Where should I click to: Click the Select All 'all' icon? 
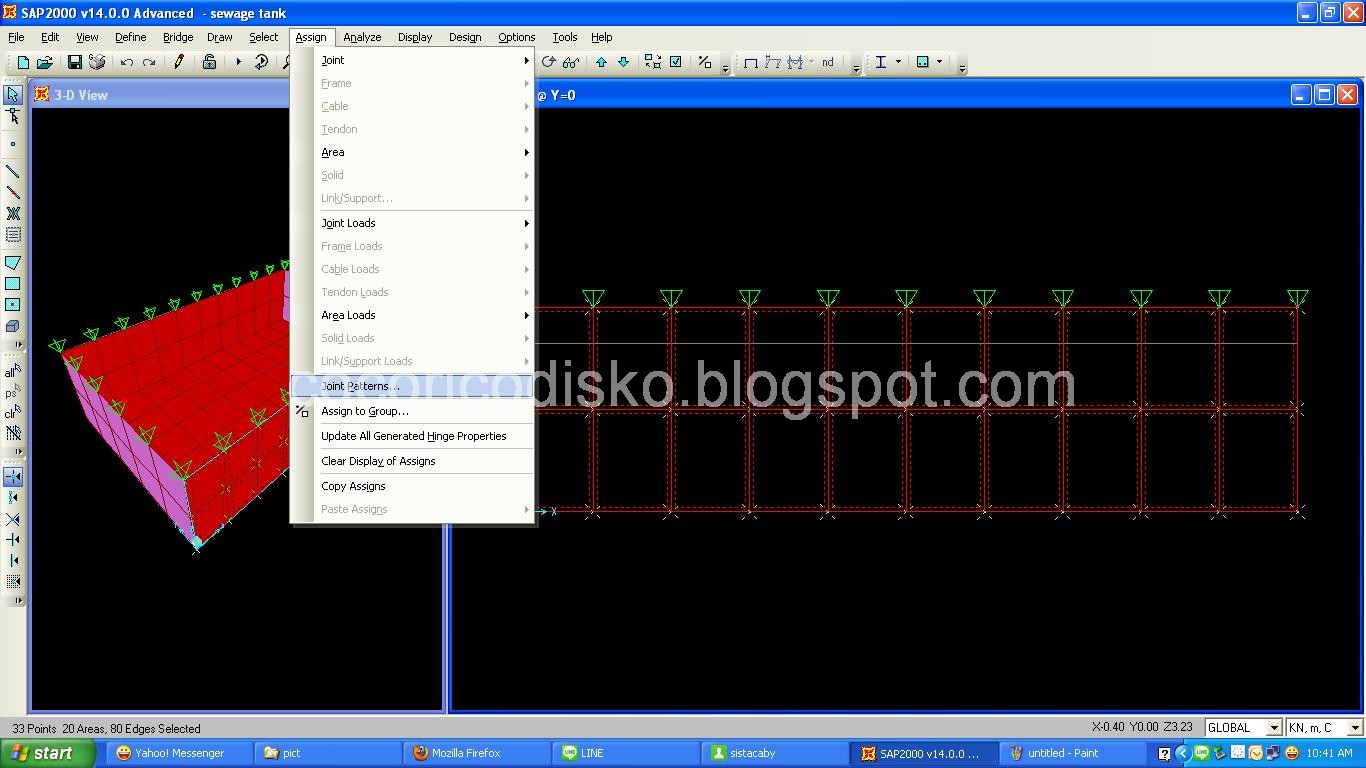13,372
